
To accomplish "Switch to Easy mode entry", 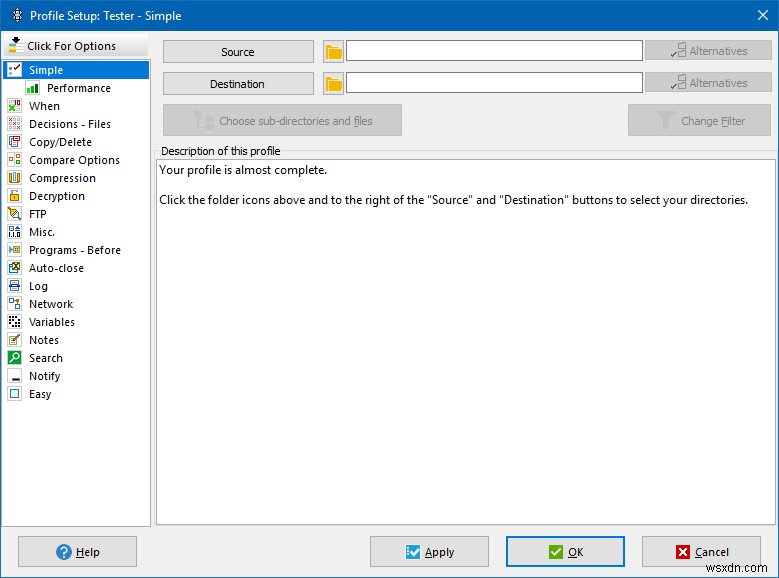I will tap(40, 394).
